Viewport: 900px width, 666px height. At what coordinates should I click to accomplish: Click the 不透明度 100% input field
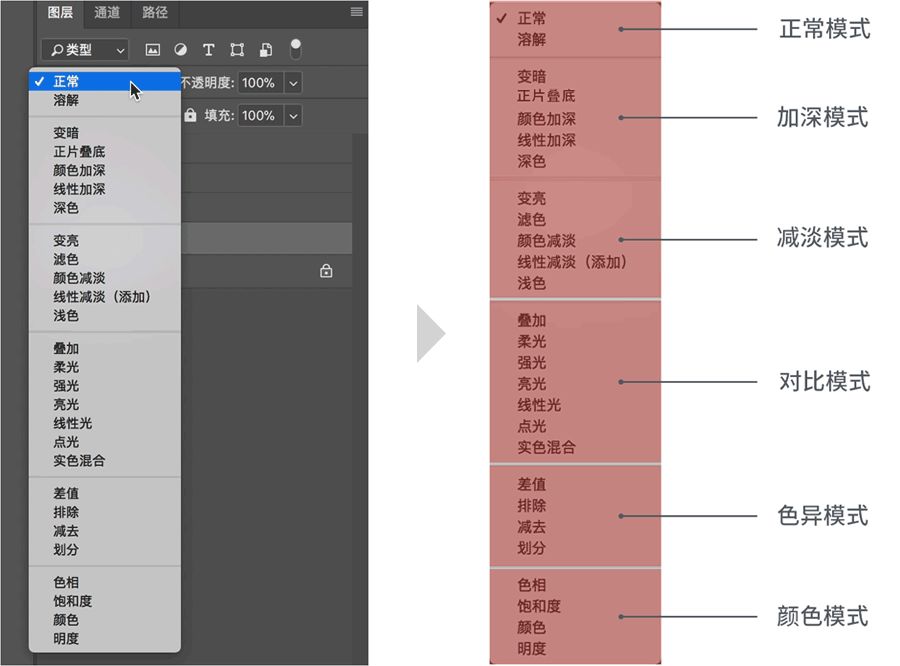click(x=258, y=83)
